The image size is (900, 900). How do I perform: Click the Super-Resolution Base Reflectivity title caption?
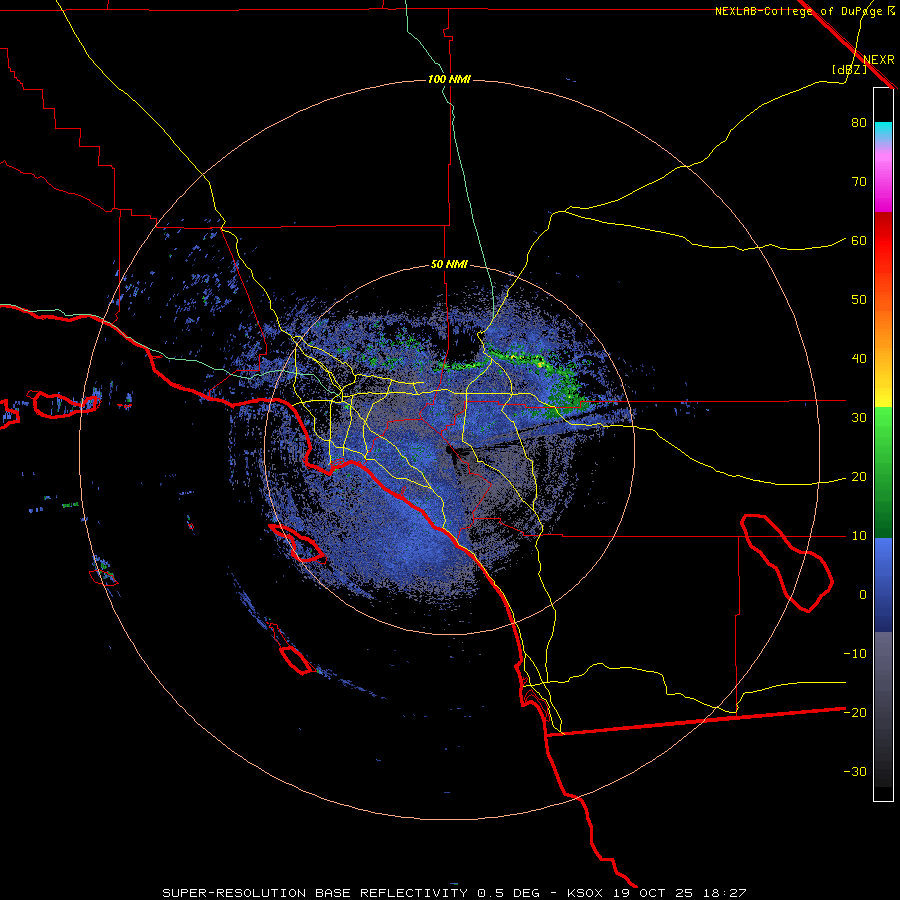coord(454,893)
